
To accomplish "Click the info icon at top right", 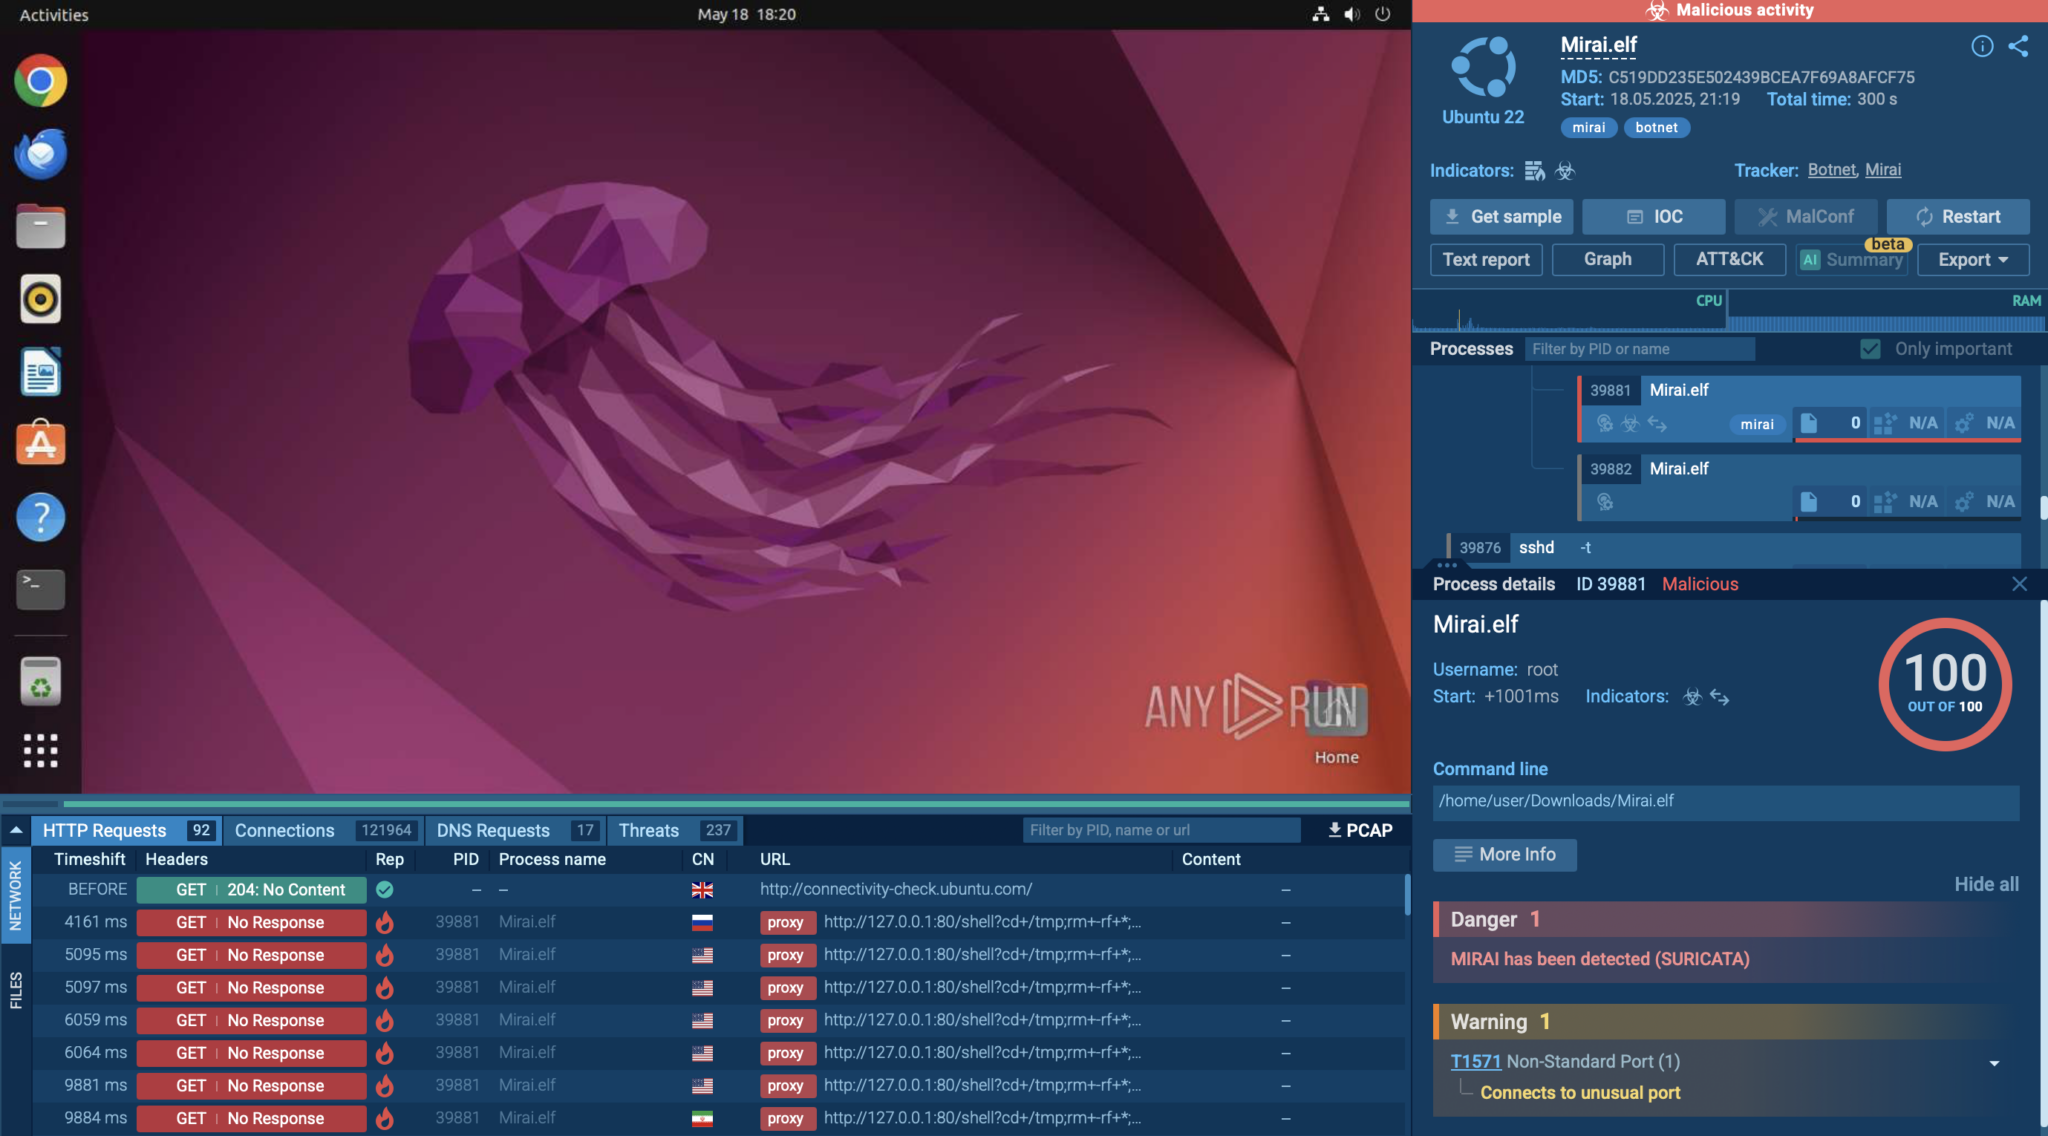I will click(x=1982, y=46).
